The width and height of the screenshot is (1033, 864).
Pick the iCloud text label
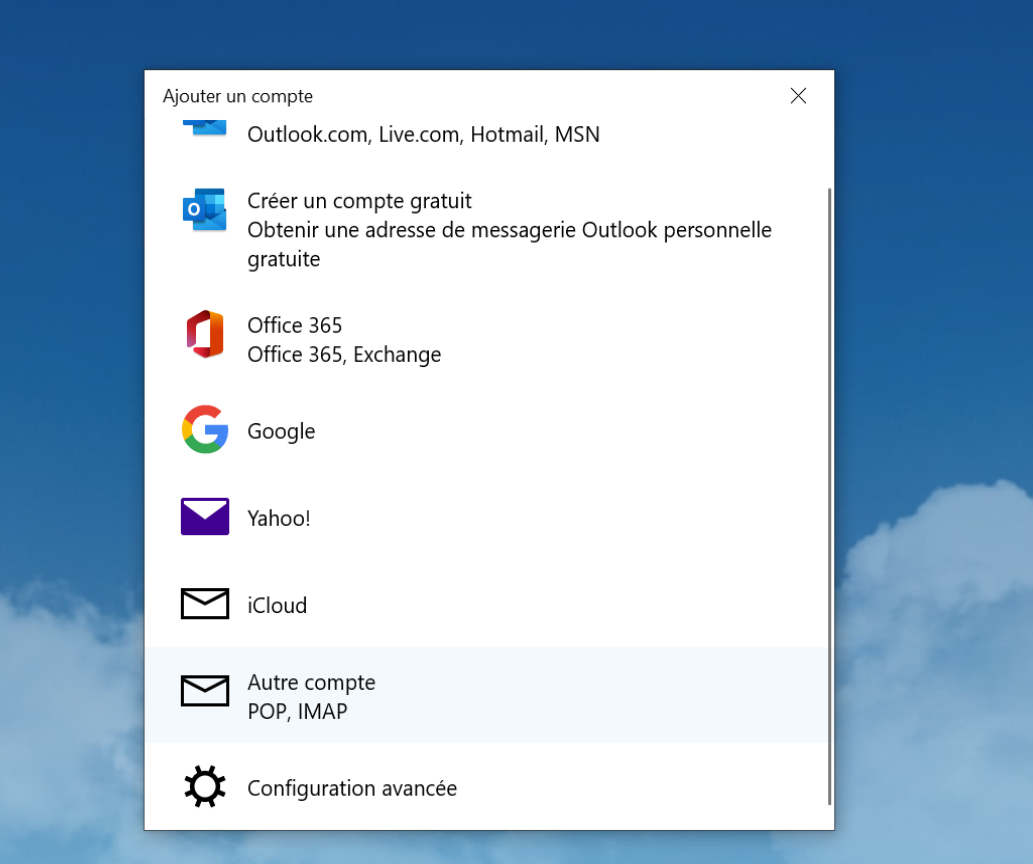click(277, 605)
